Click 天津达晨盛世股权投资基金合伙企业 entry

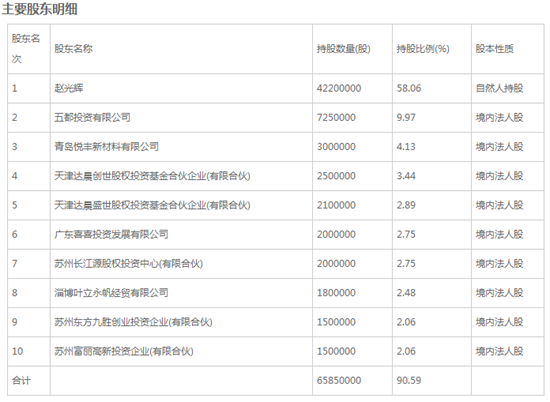click(152, 205)
